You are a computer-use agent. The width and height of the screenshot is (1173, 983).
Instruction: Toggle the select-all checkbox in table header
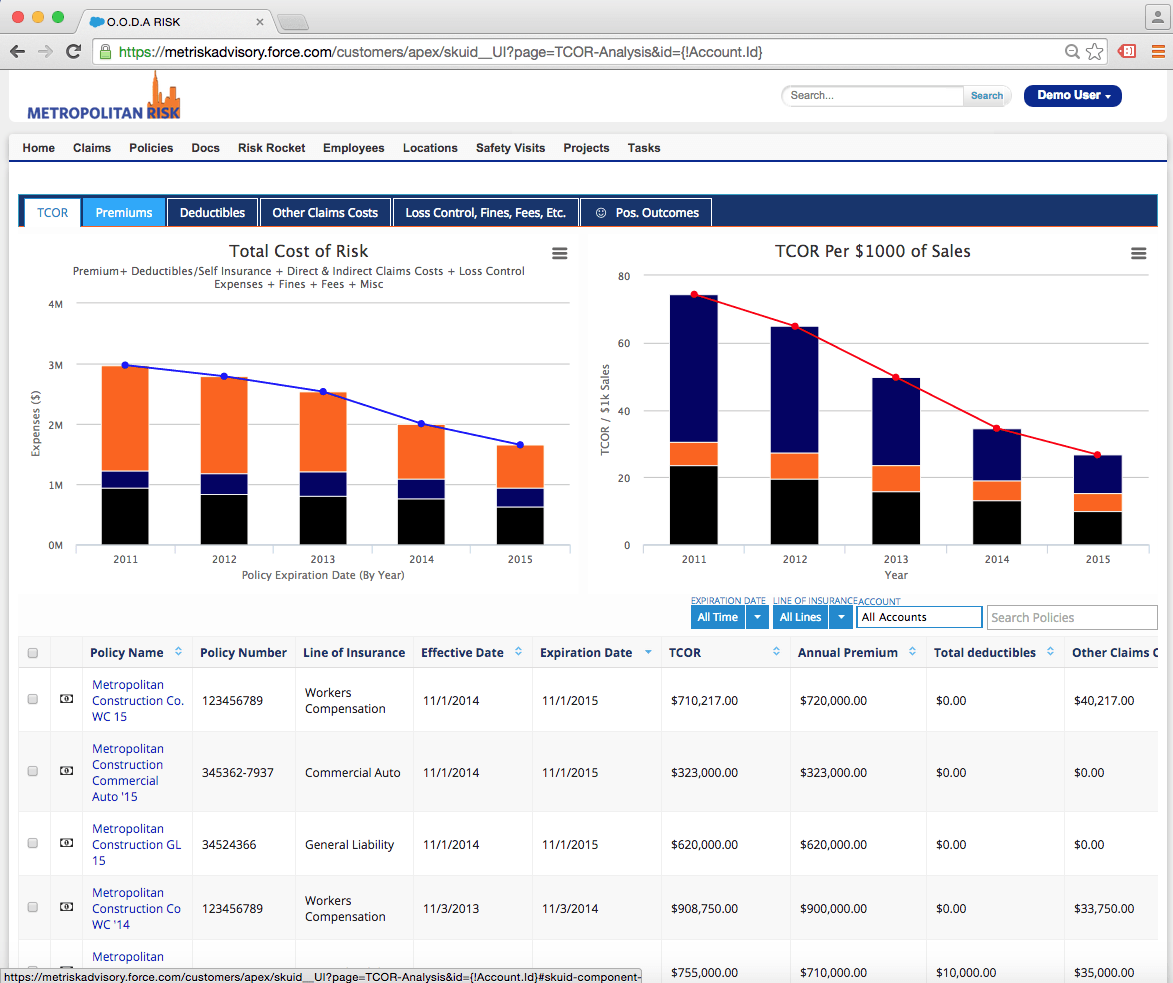click(33, 653)
